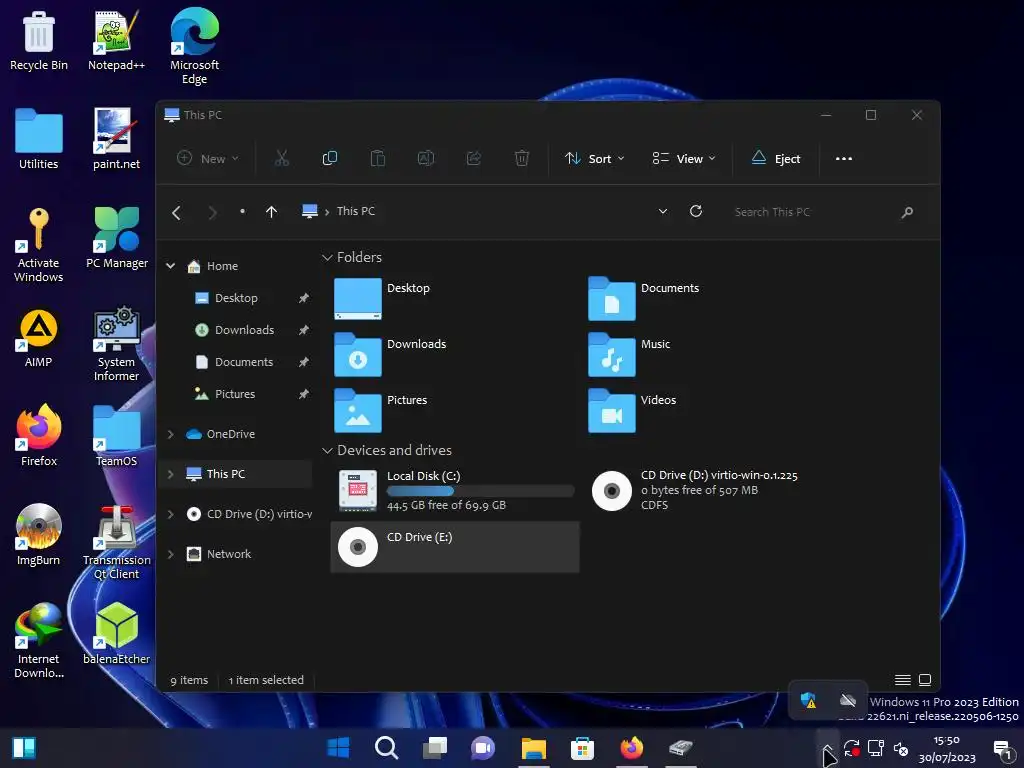Image resolution: width=1024 pixels, height=768 pixels.
Task: Select Local Disk (C:) drive
Action: [x=455, y=490]
